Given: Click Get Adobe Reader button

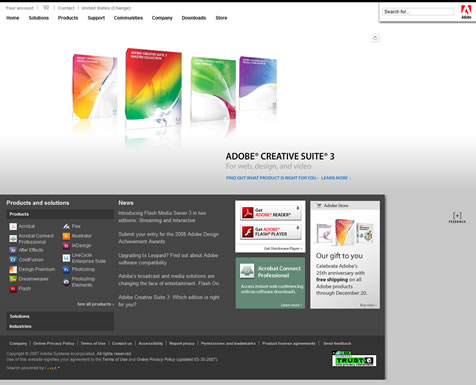Looking at the screenshot, I should tap(271, 213).
